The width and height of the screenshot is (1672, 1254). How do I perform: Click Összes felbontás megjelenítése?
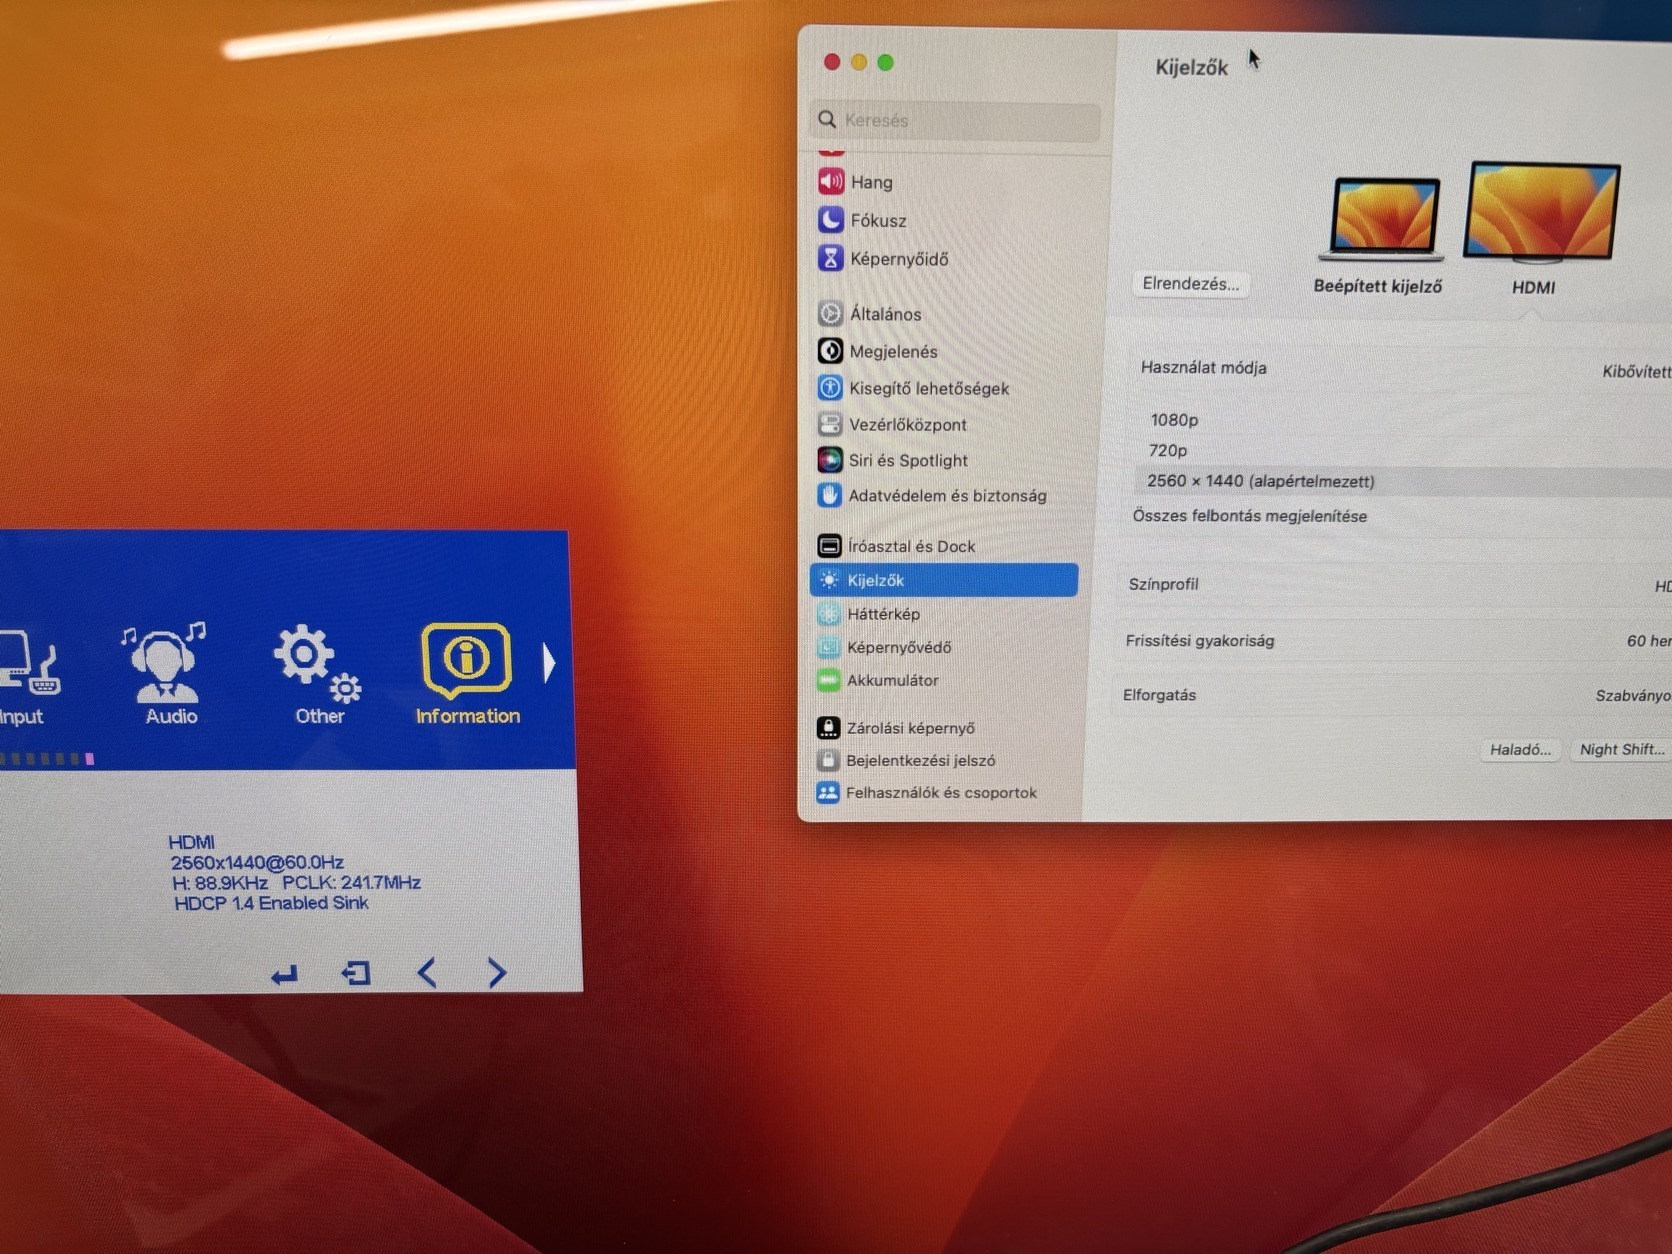click(1250, 516)
